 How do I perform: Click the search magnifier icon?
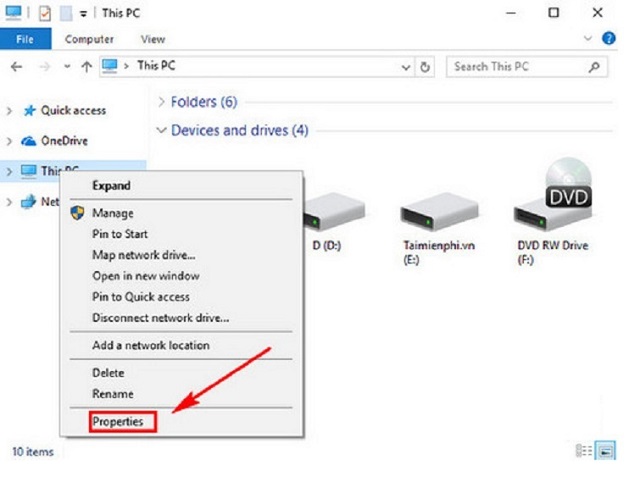(594, 67)
